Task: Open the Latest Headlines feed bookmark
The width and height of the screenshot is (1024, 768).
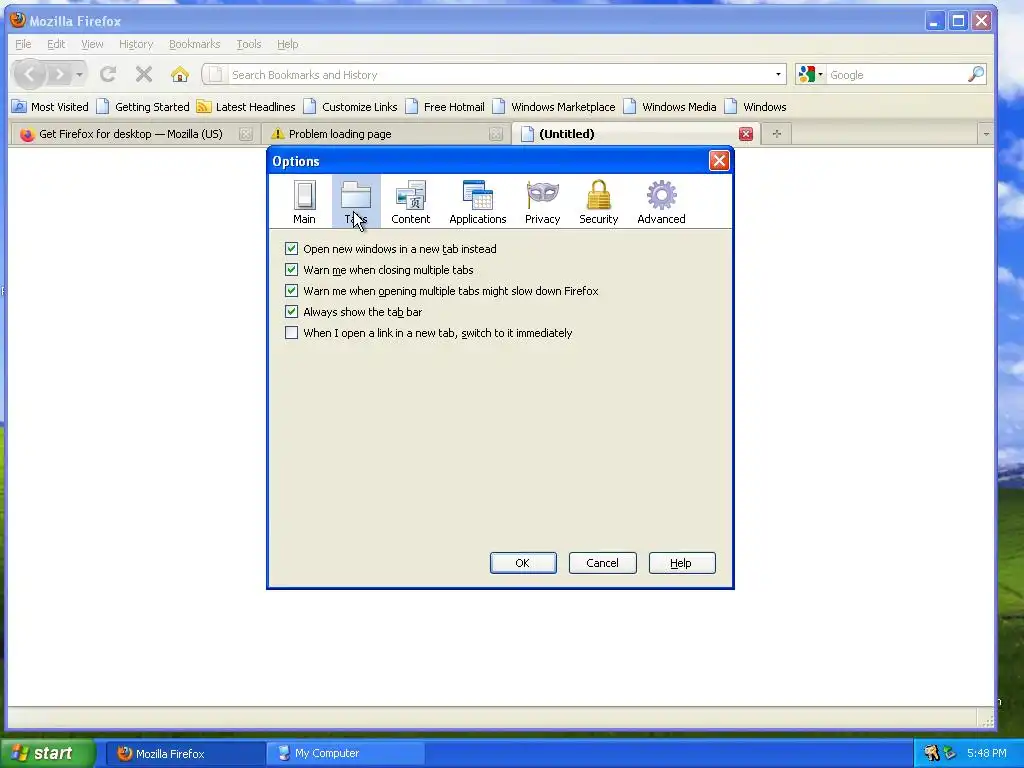Action: (246, 106)
